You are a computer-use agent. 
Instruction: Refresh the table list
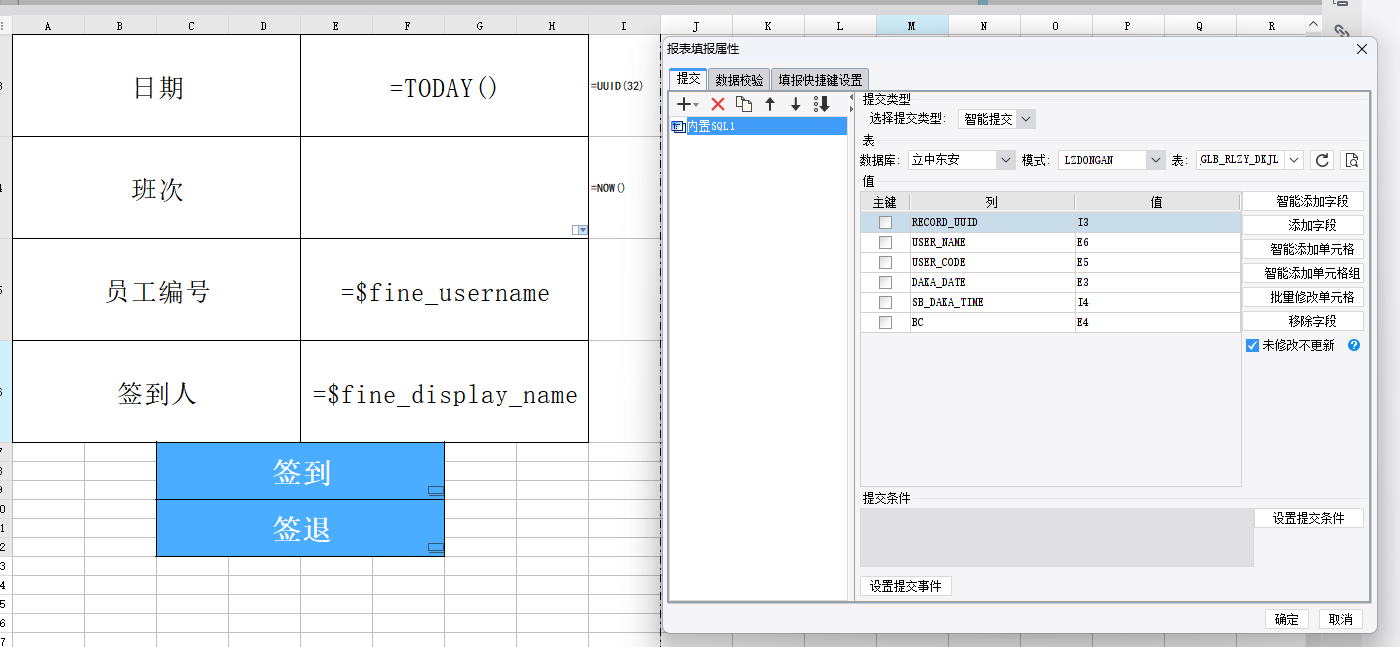point(1322,160)
